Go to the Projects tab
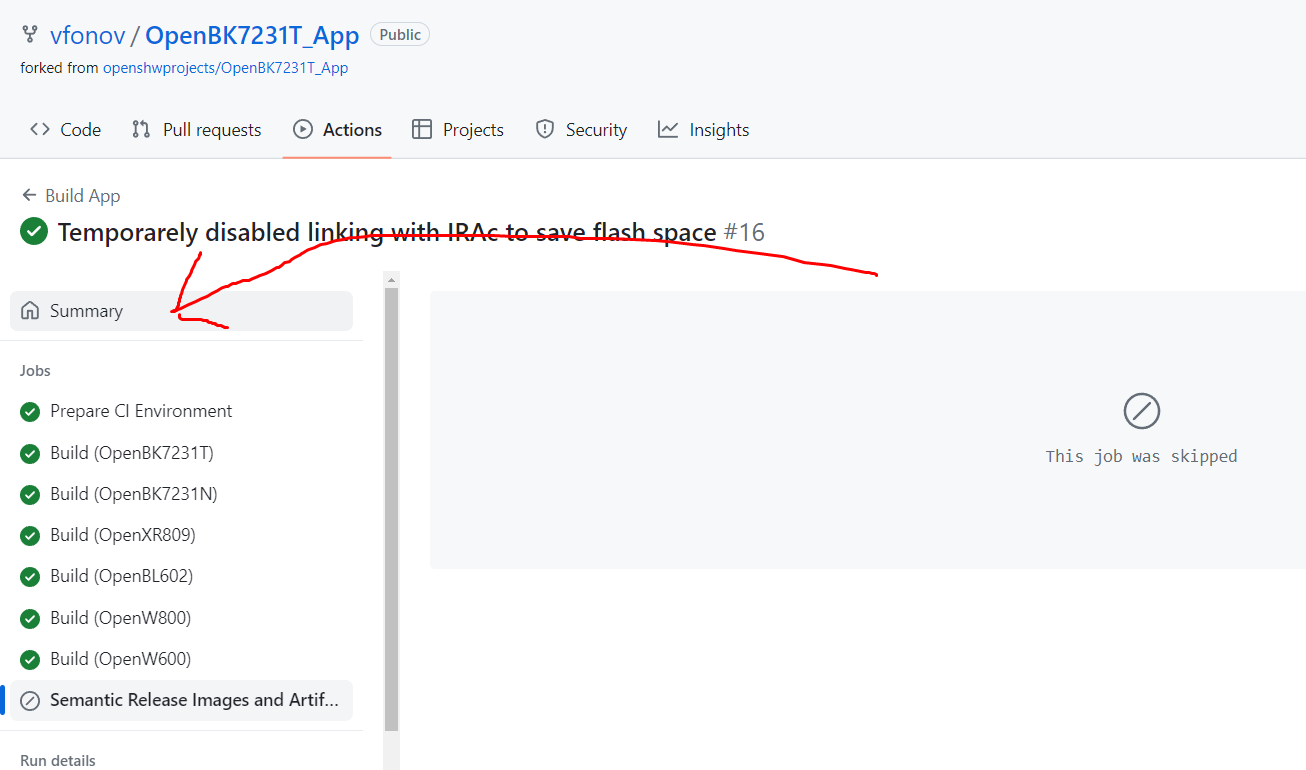The image size is (1306, 770). [x=458, y=130]
